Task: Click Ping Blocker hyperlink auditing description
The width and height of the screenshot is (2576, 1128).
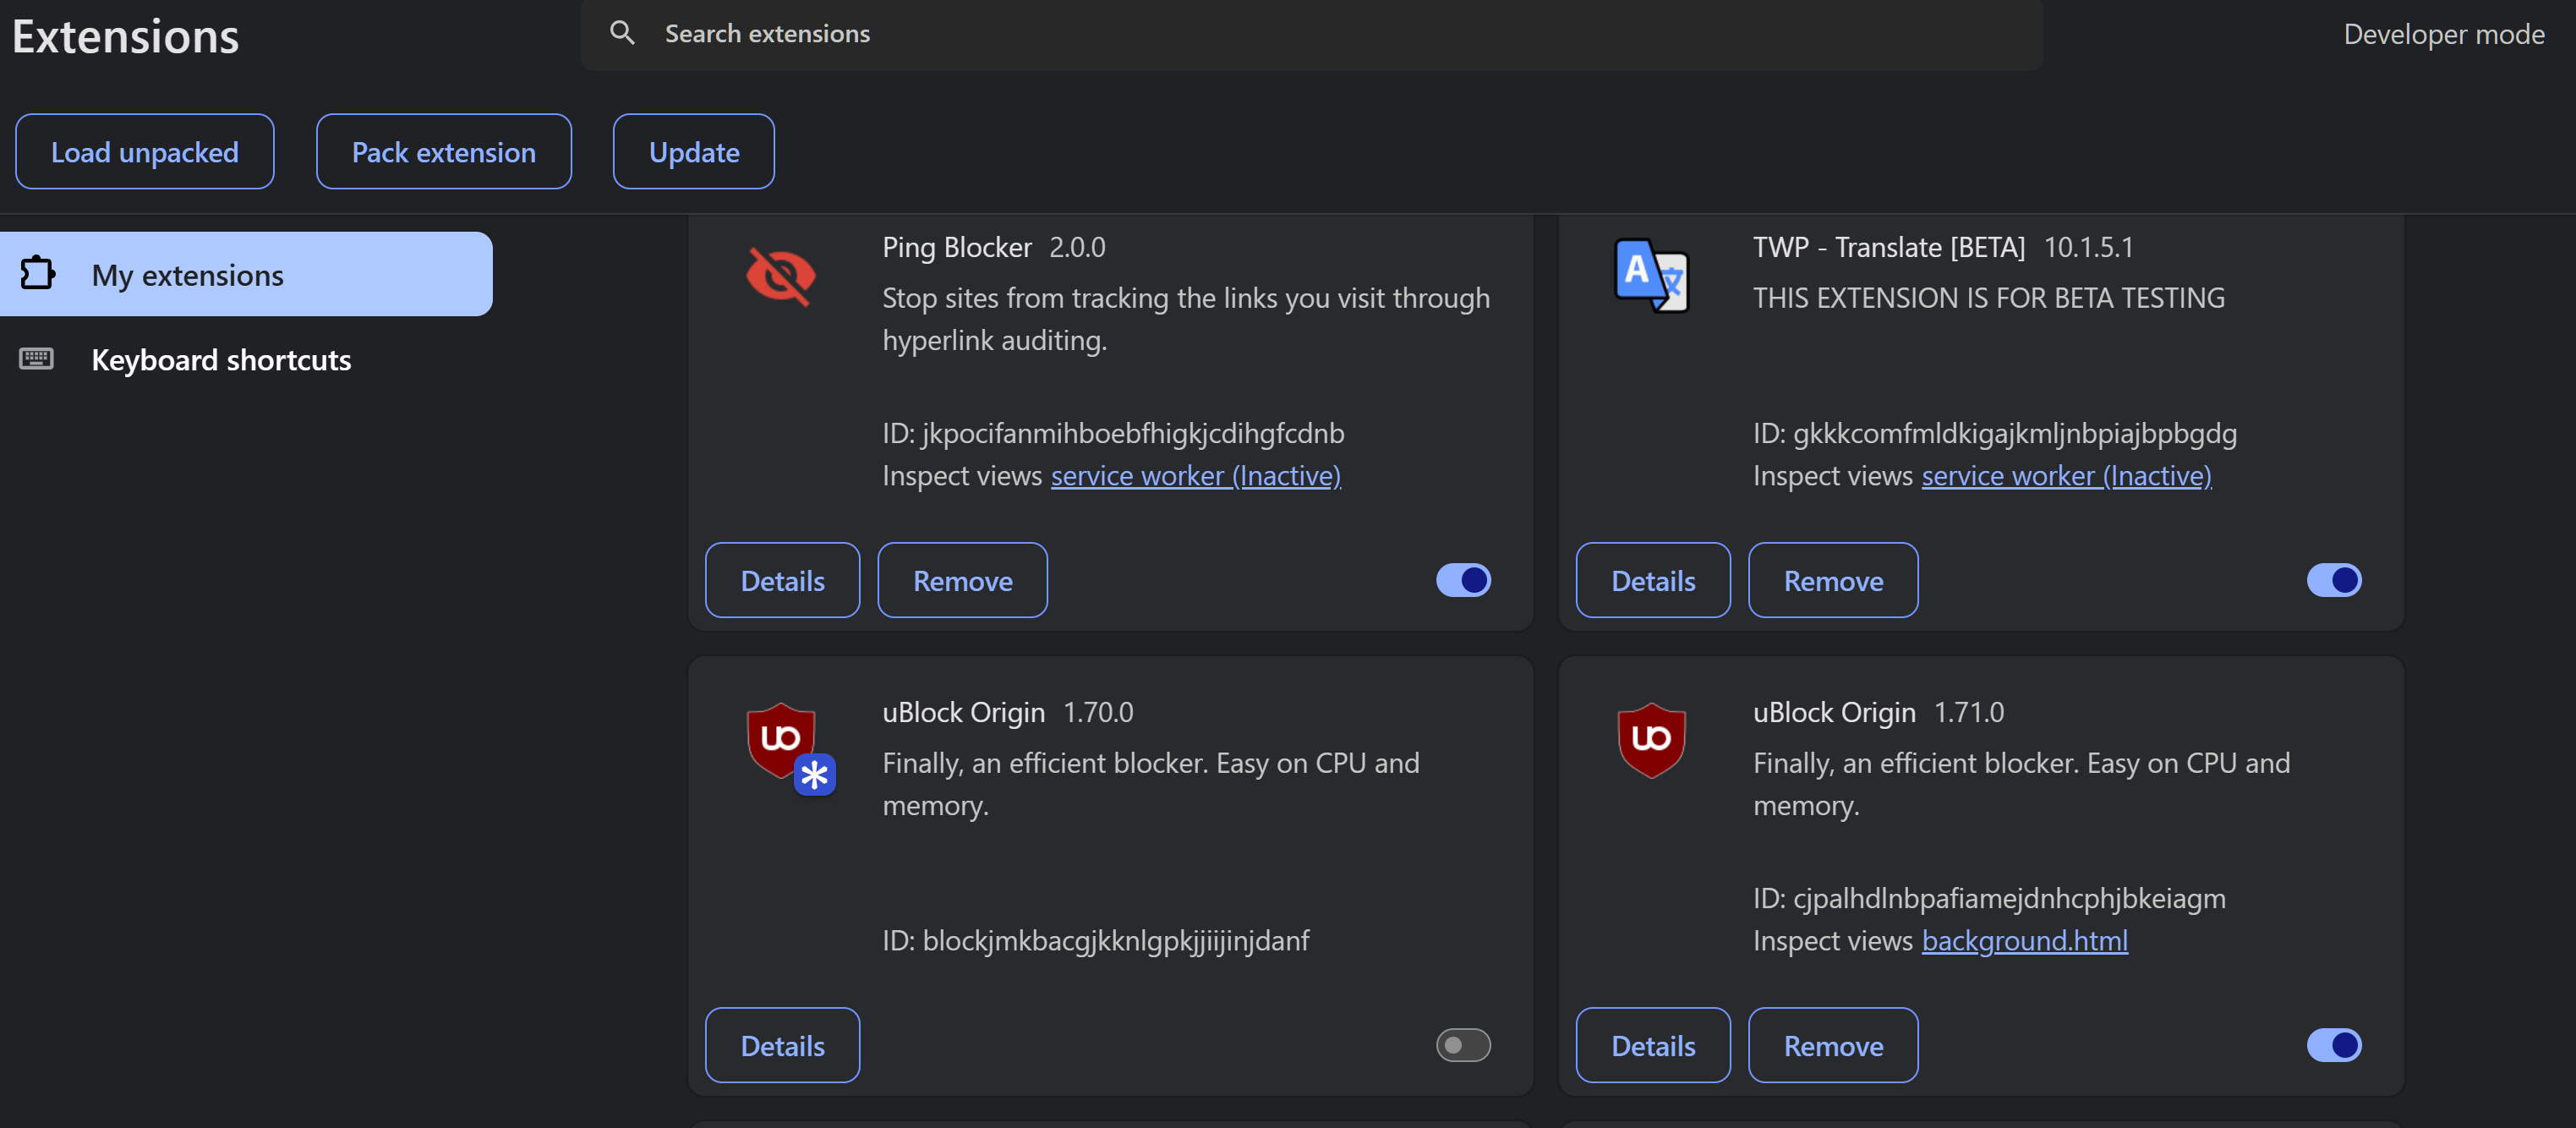Action: (1186, 319)
